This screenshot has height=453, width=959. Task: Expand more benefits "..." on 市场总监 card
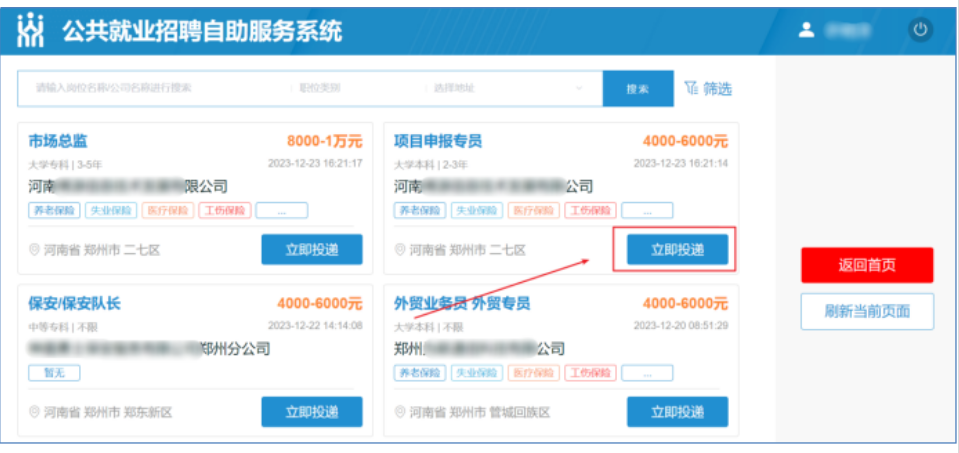281,211
